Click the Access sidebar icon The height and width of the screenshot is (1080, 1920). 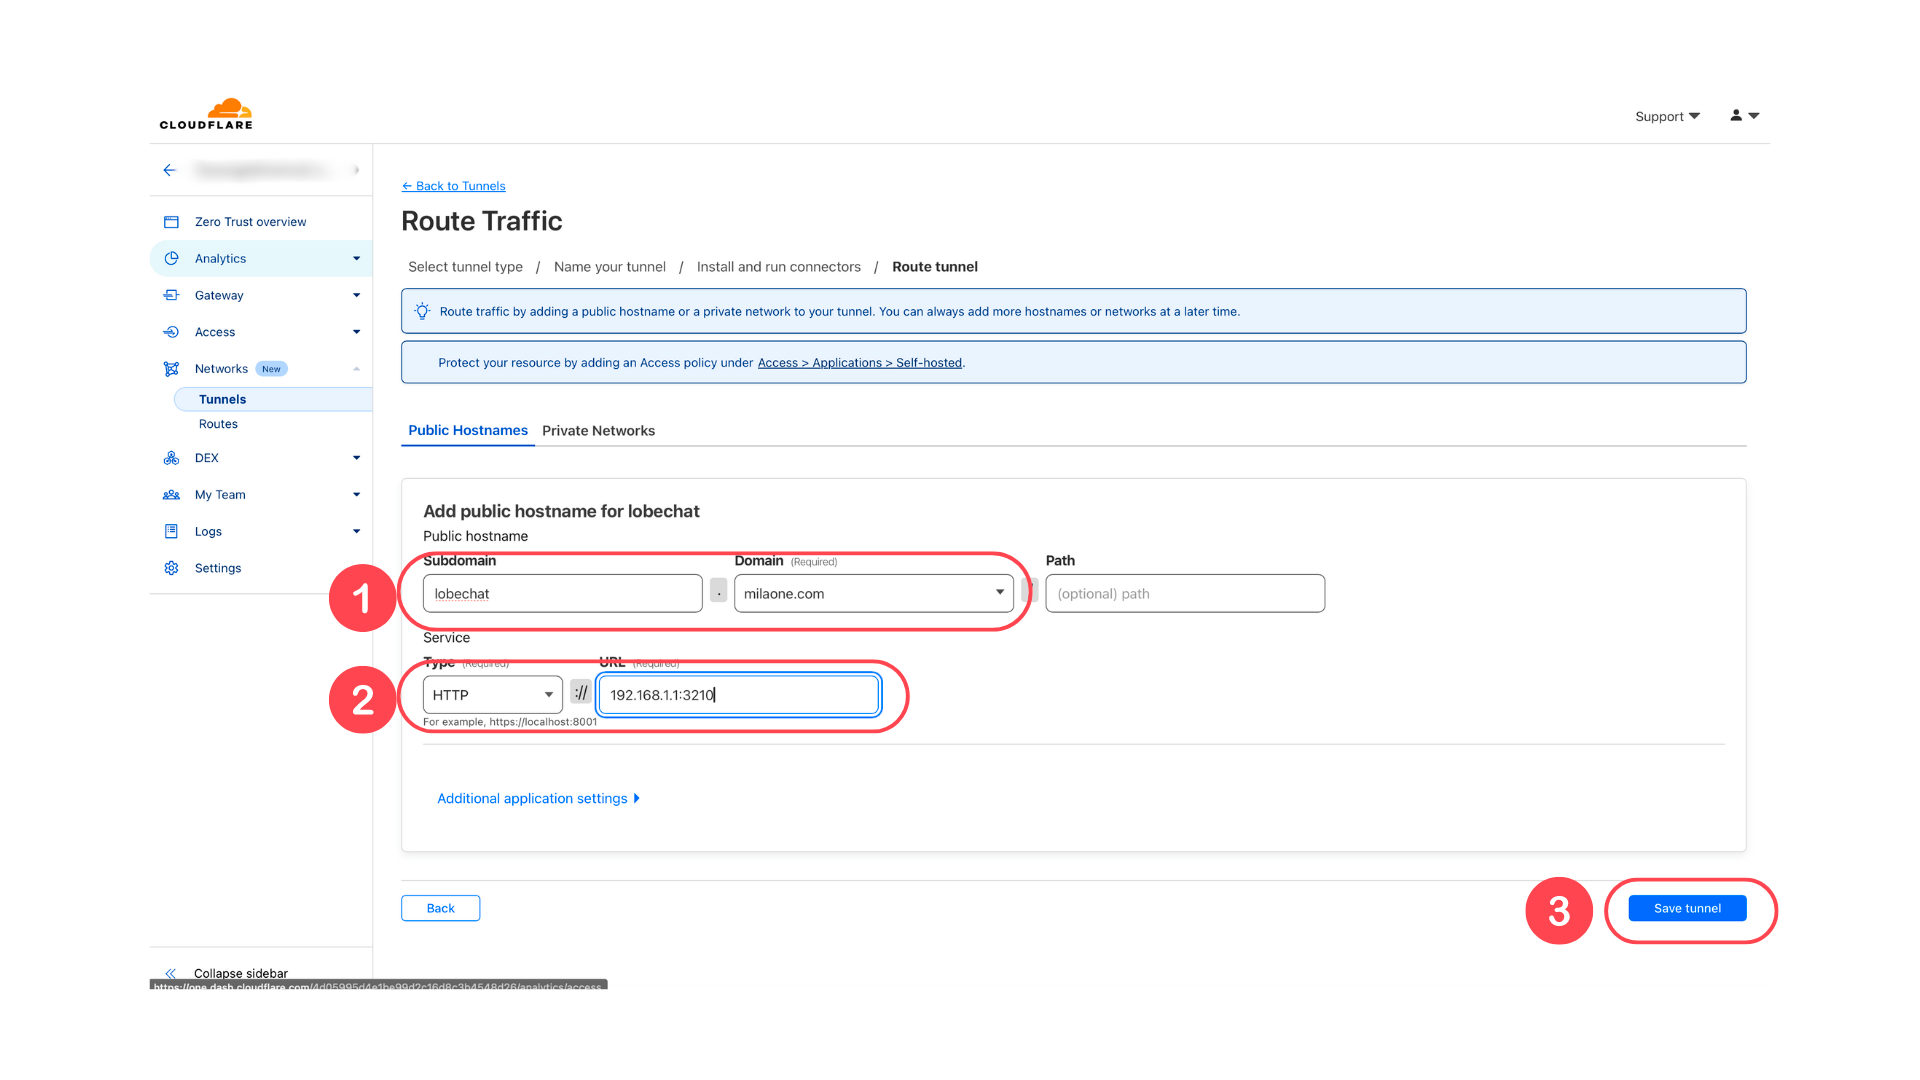(x=171, y=332)
